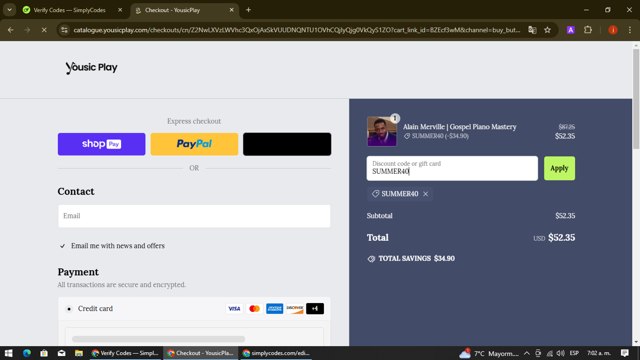Click the Gospel Piano Mastery product thumbnail
640x360 pixels.
click(x=382, y=131)
